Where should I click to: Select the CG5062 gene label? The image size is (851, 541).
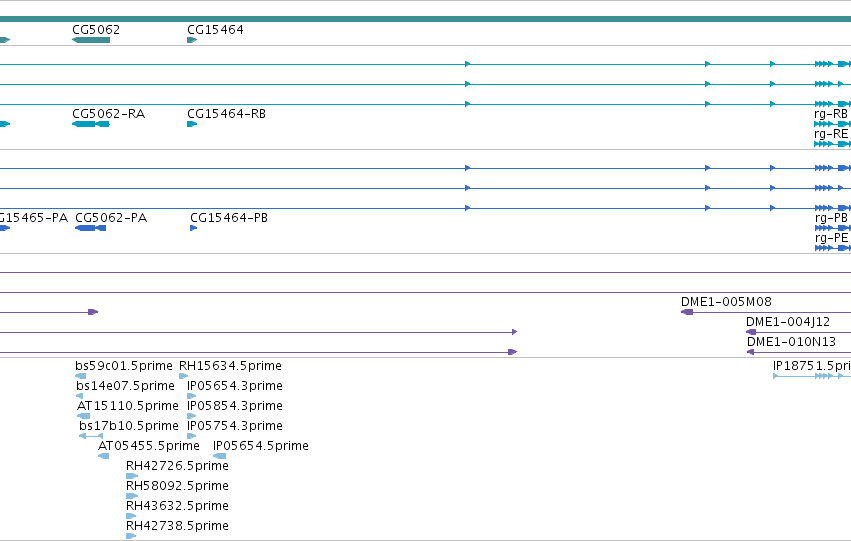(x=96, y=29)
